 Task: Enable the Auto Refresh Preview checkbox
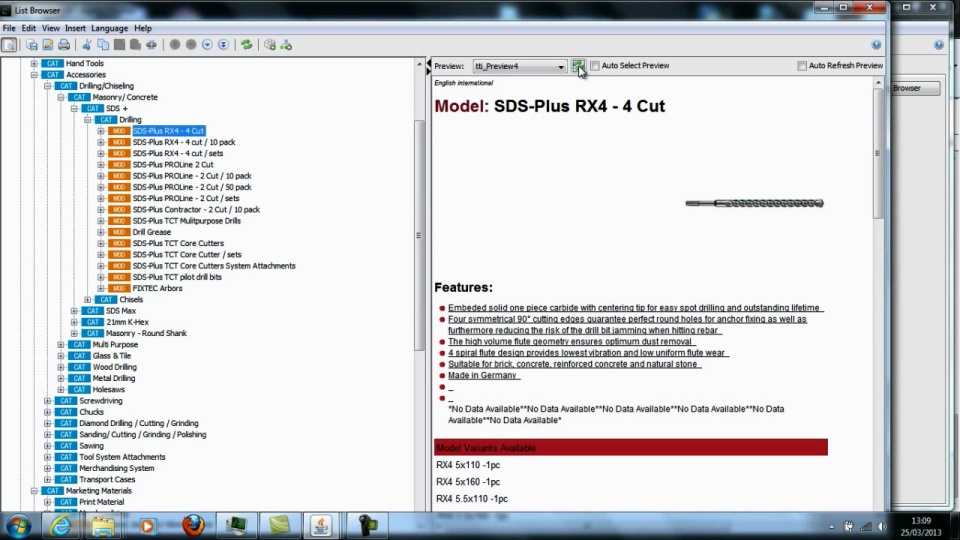pos(802,66)
